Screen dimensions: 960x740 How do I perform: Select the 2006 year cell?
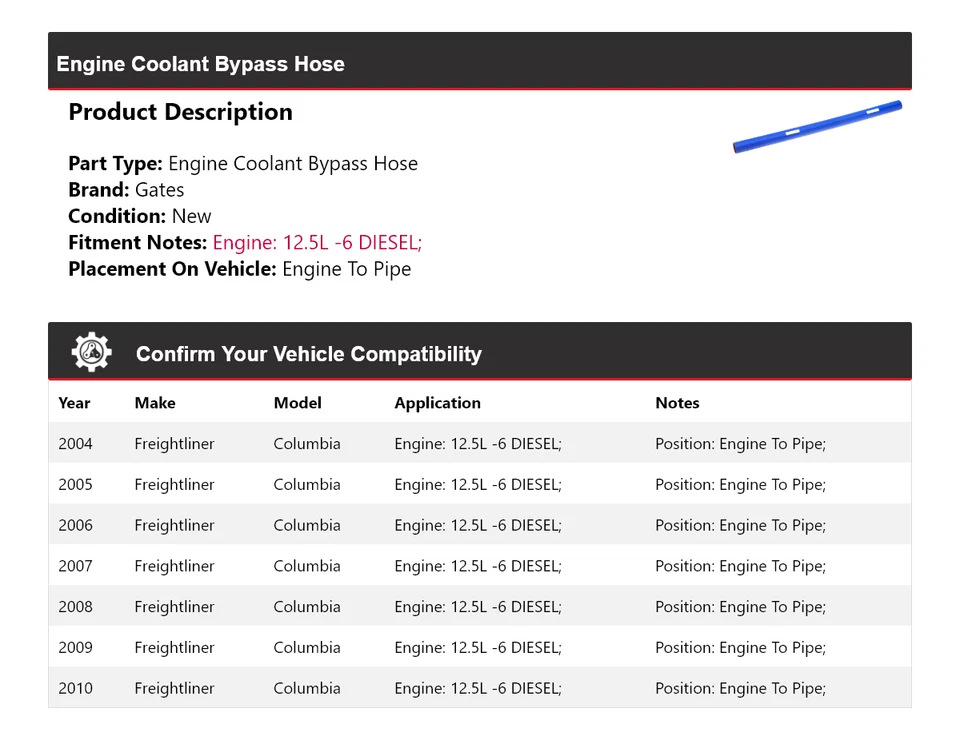[x=75, y=525]
